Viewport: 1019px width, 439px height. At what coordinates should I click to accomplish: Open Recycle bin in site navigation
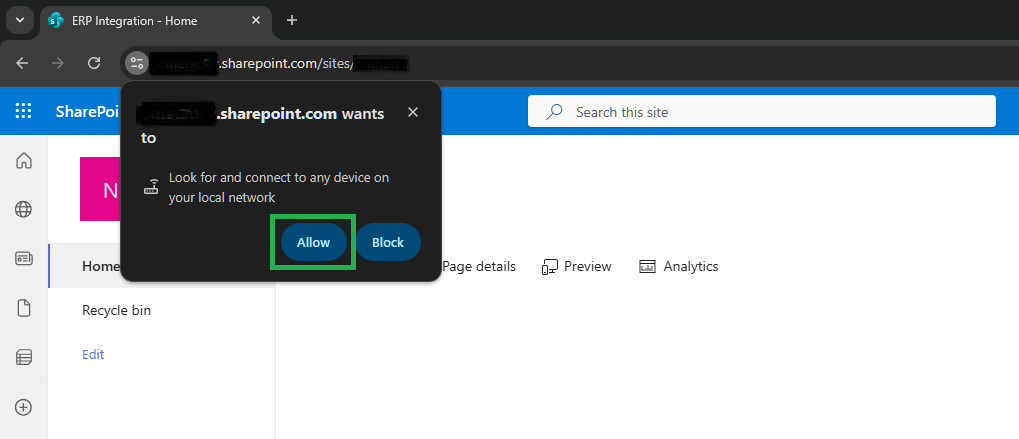pyautogui.click(x=116, y=310)
